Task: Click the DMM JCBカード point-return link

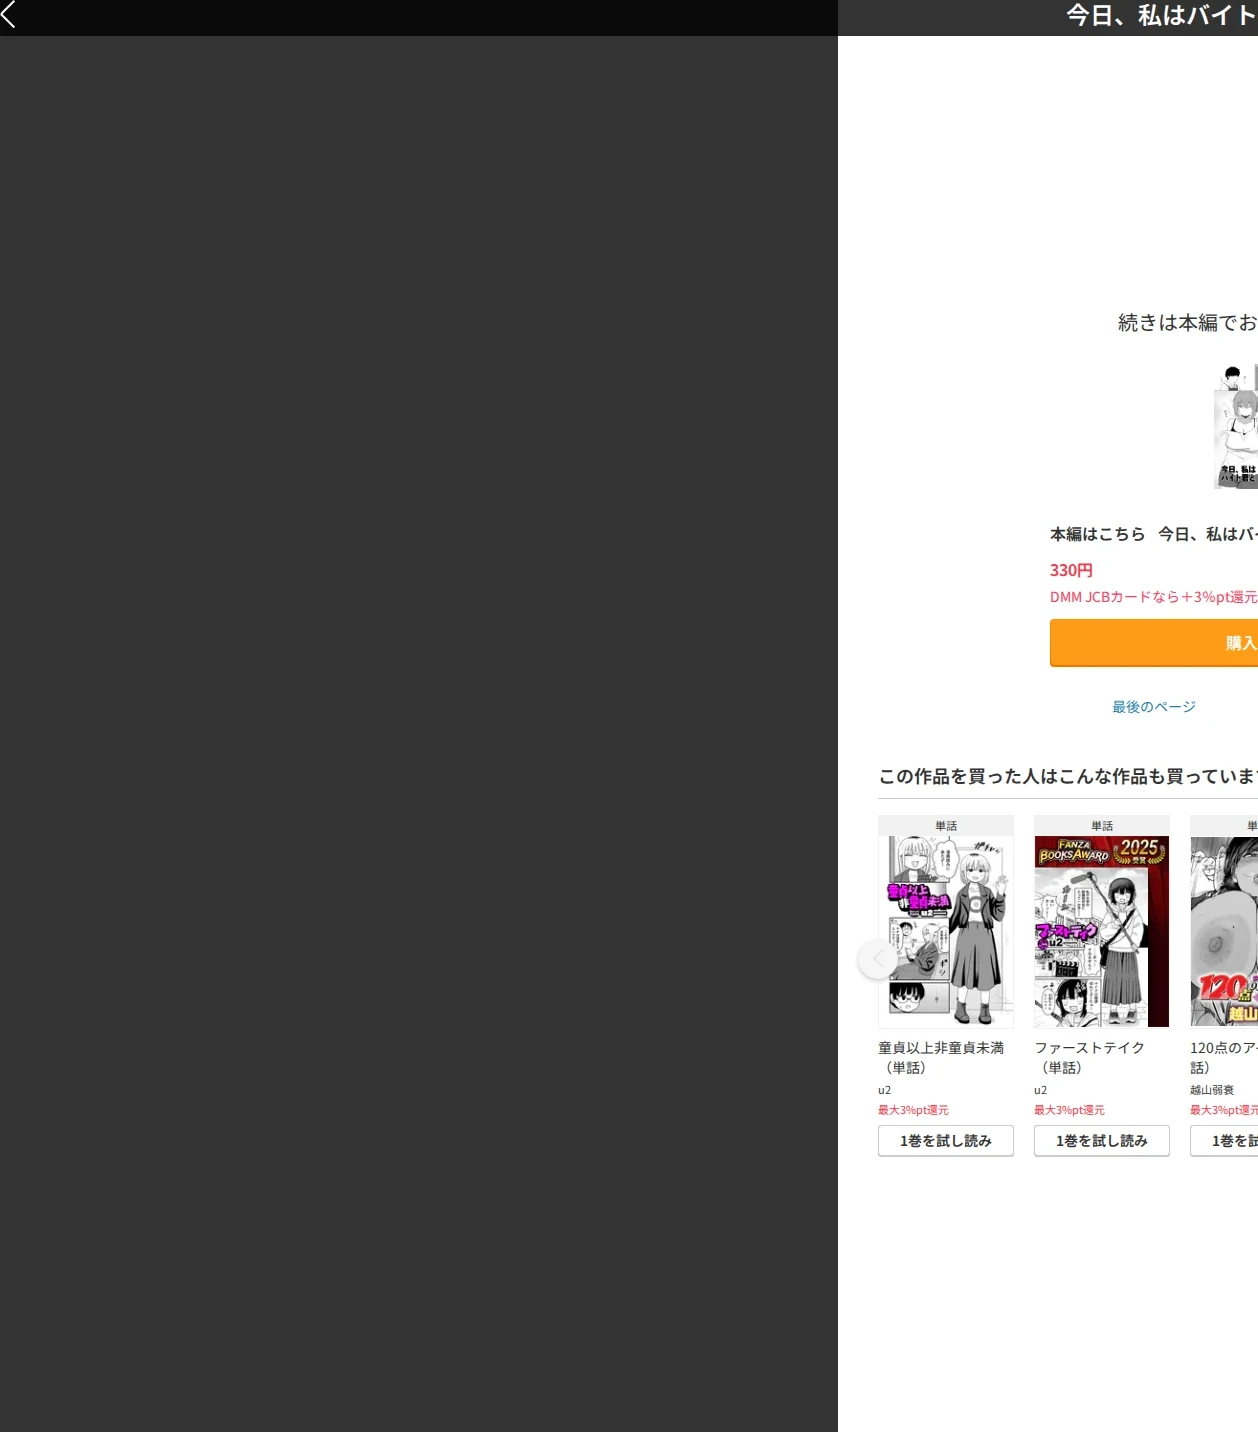Action: [x=1154, y=597]
